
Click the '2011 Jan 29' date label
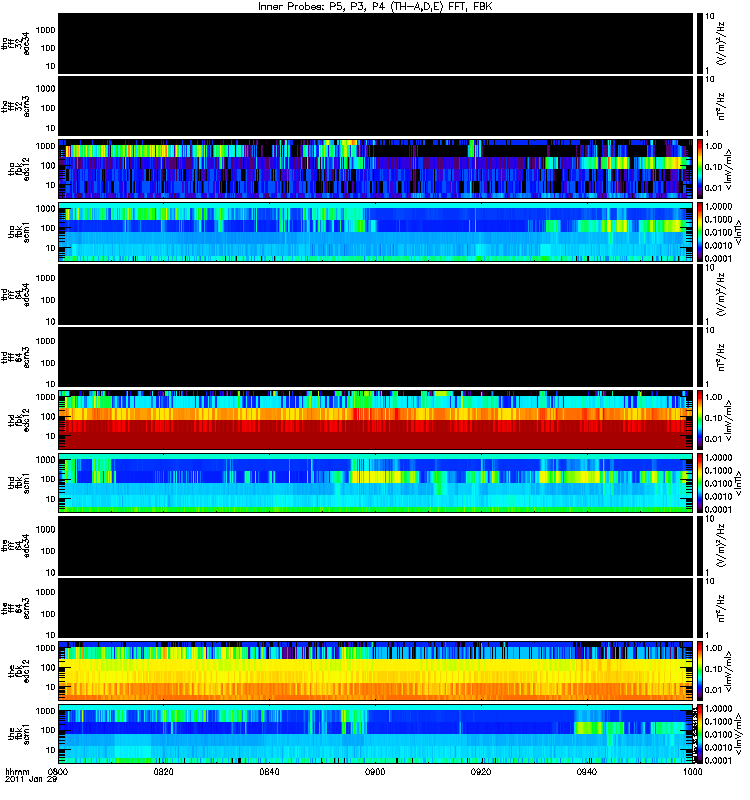31,780
